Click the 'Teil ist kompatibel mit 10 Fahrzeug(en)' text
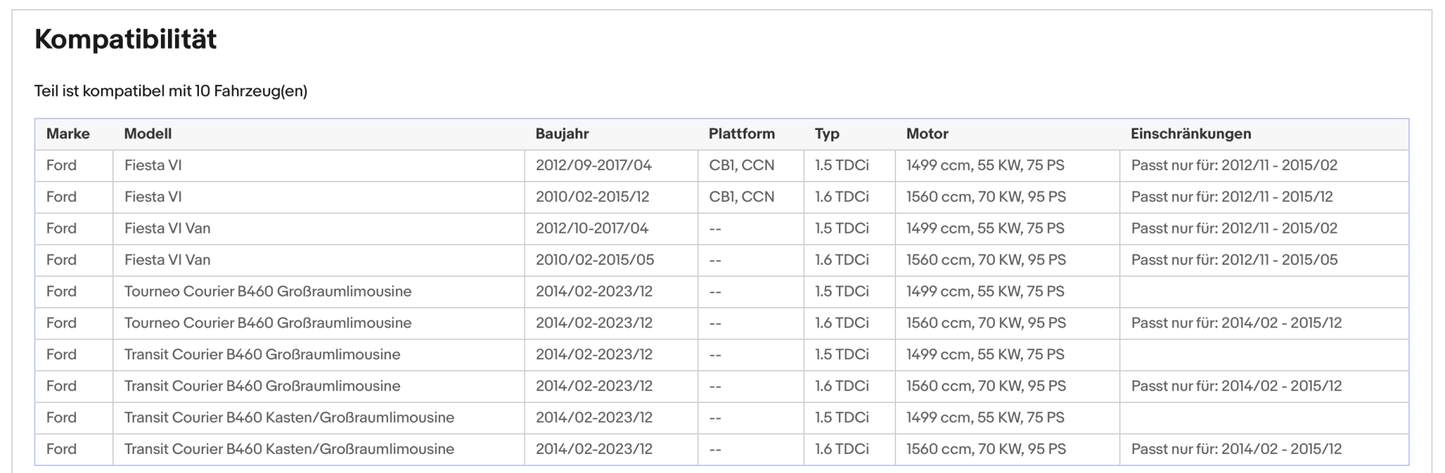The height and width of the screenshot is (473, 1445). pyautogui.click(x=171, y=91)
